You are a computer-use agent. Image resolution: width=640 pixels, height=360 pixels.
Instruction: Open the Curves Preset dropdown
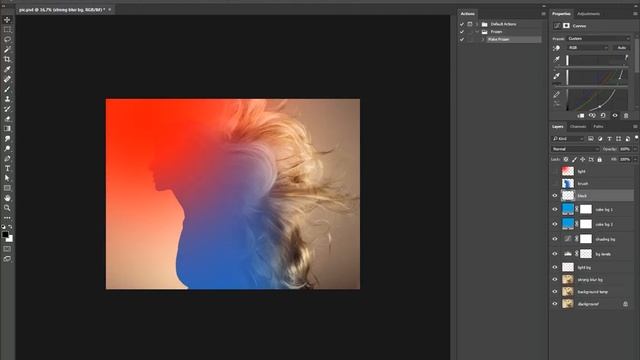tap(598, 38)
